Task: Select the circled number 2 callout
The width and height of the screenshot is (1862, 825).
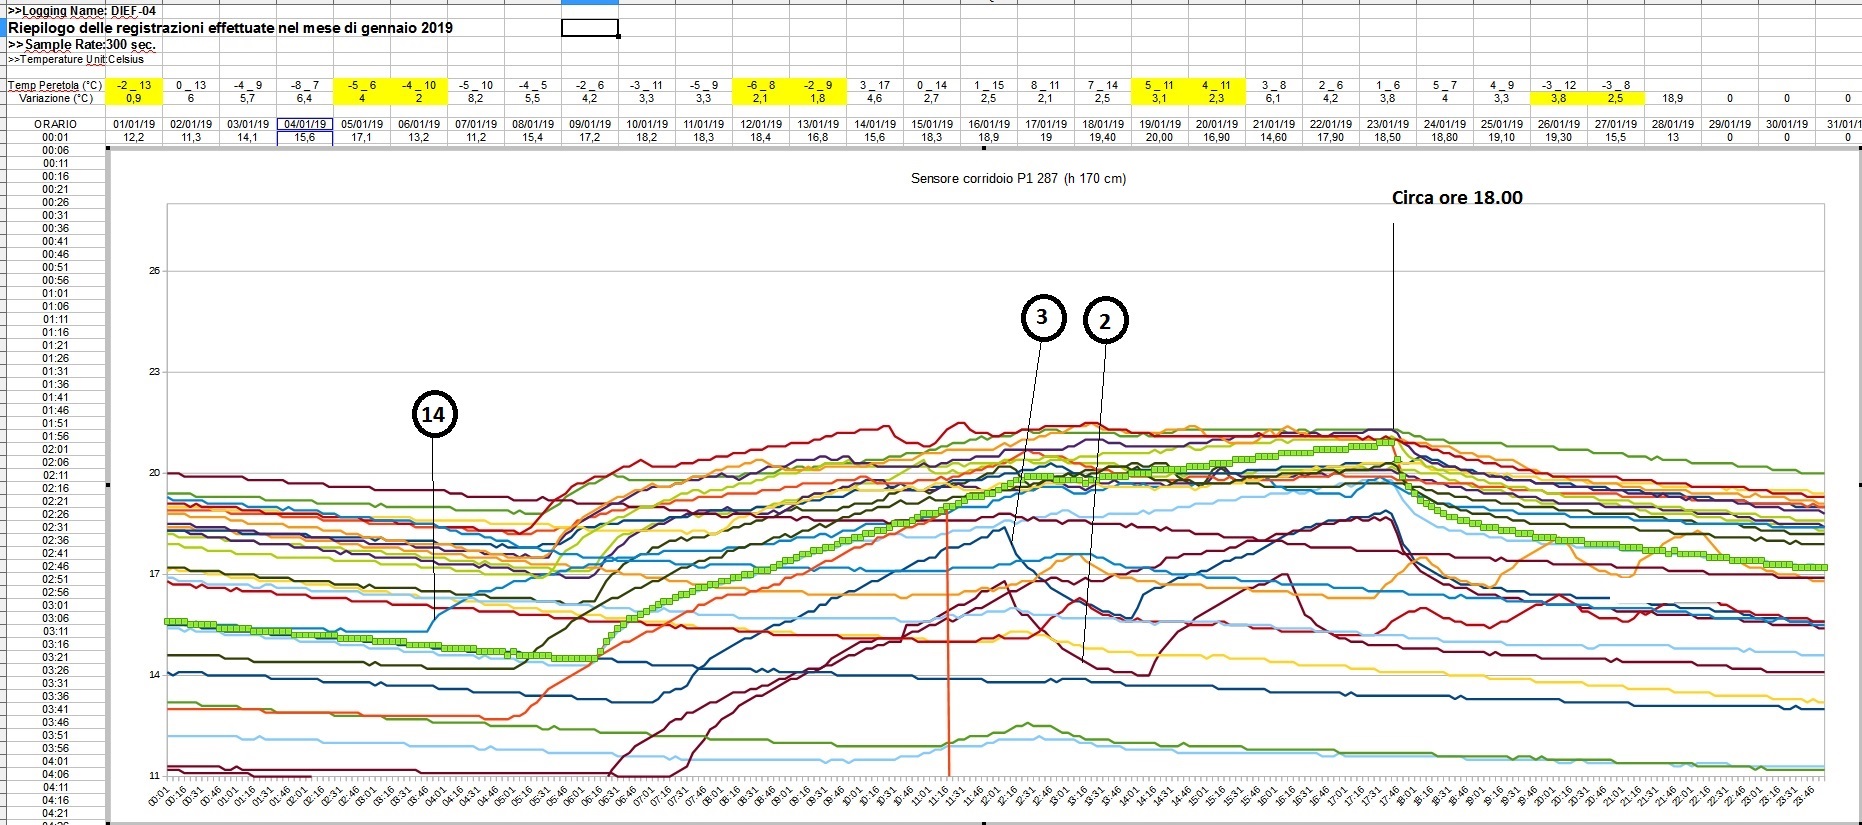Action: point(1105,321)
